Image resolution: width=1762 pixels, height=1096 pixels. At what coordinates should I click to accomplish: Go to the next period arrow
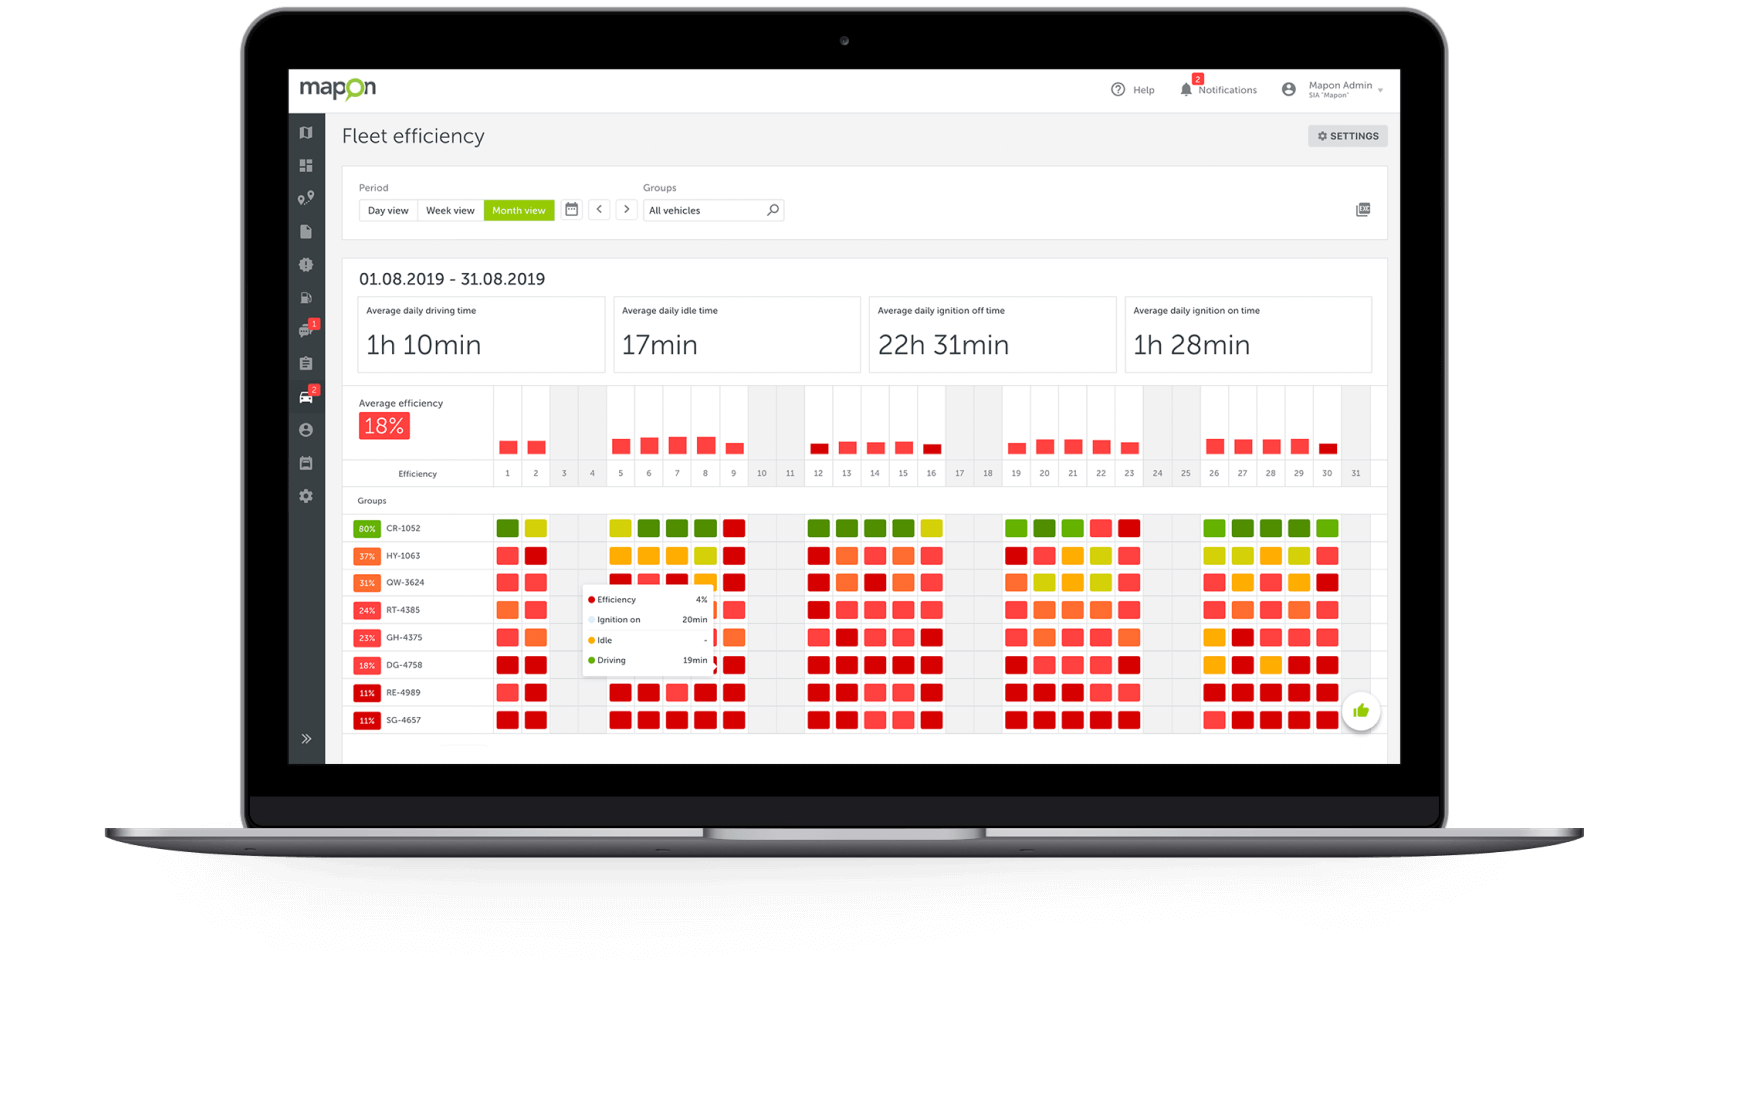point(627,209)
